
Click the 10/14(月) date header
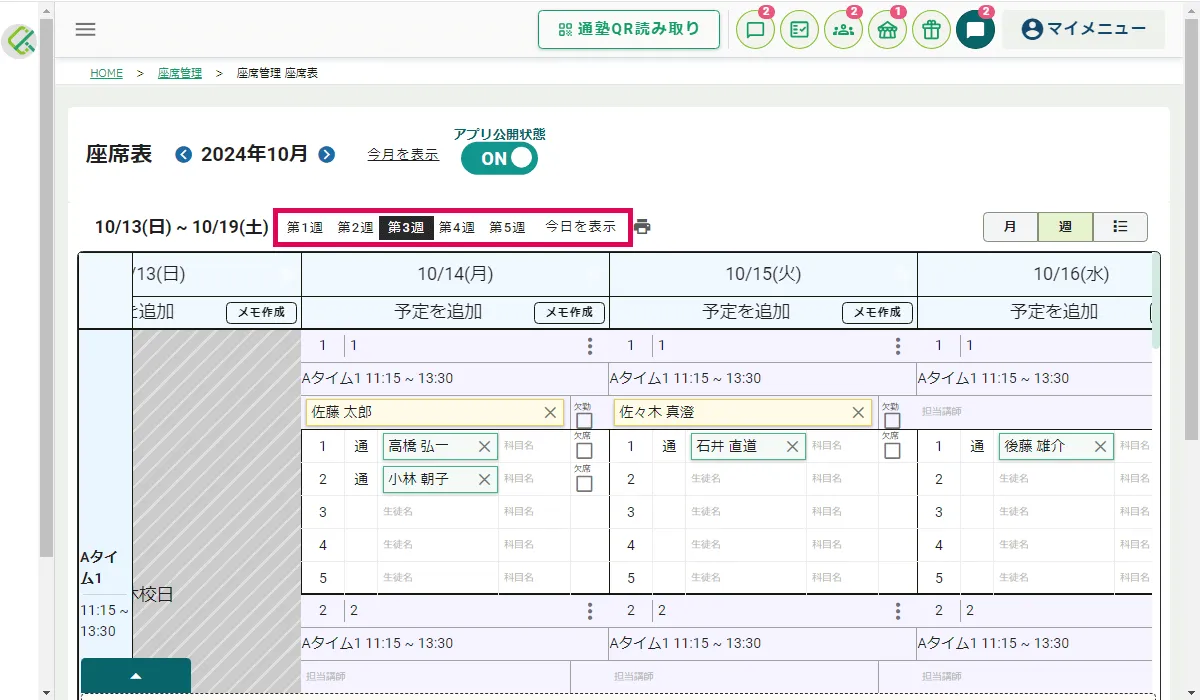coord(455,274)
